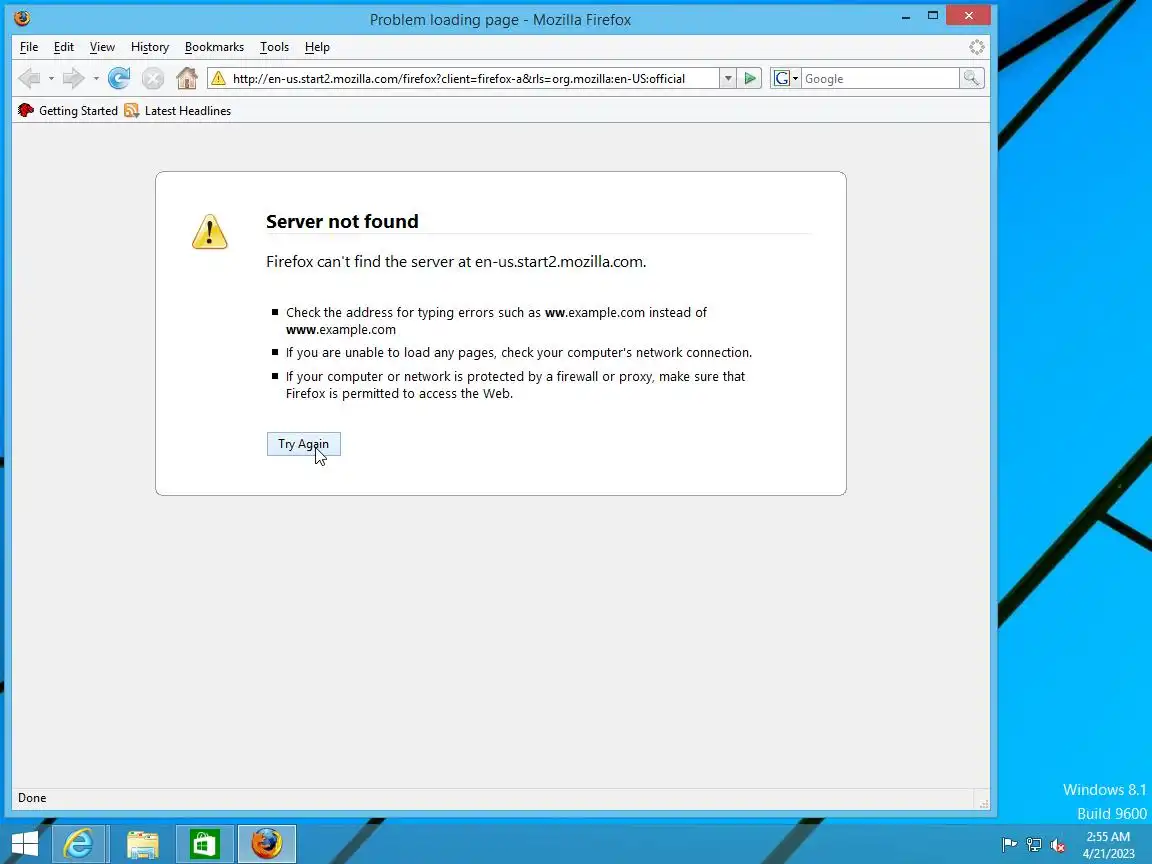Open the Edit menu
1152x864 pixels.
point(64,47)
